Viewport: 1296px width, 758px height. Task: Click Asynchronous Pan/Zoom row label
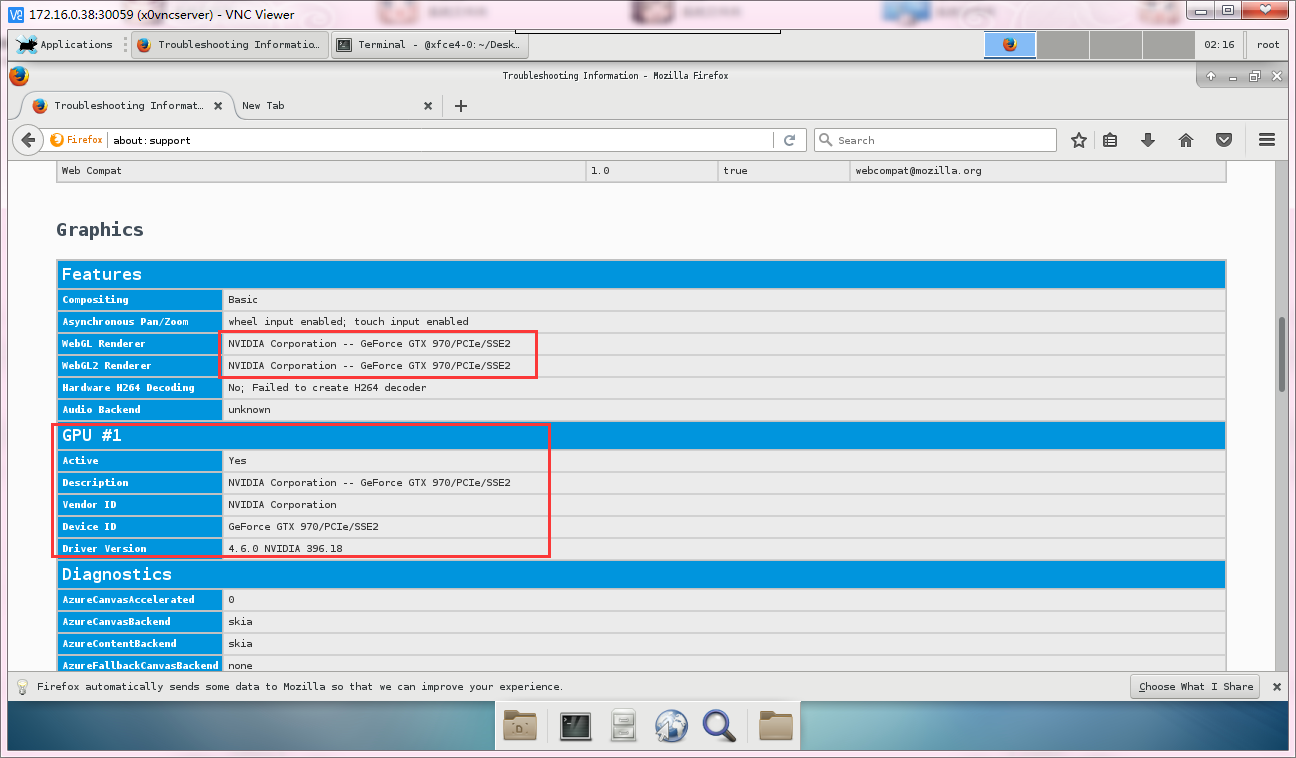pos(139,322)
